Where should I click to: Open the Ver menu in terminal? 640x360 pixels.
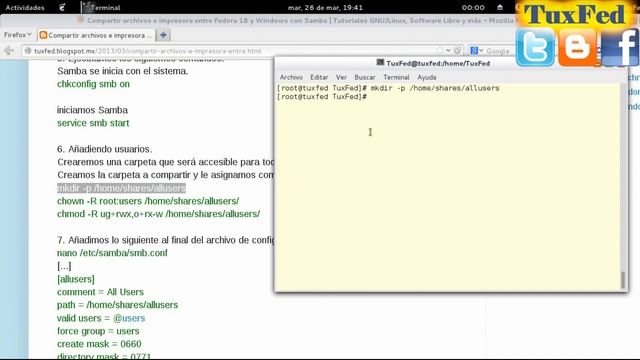click(341, 77)
